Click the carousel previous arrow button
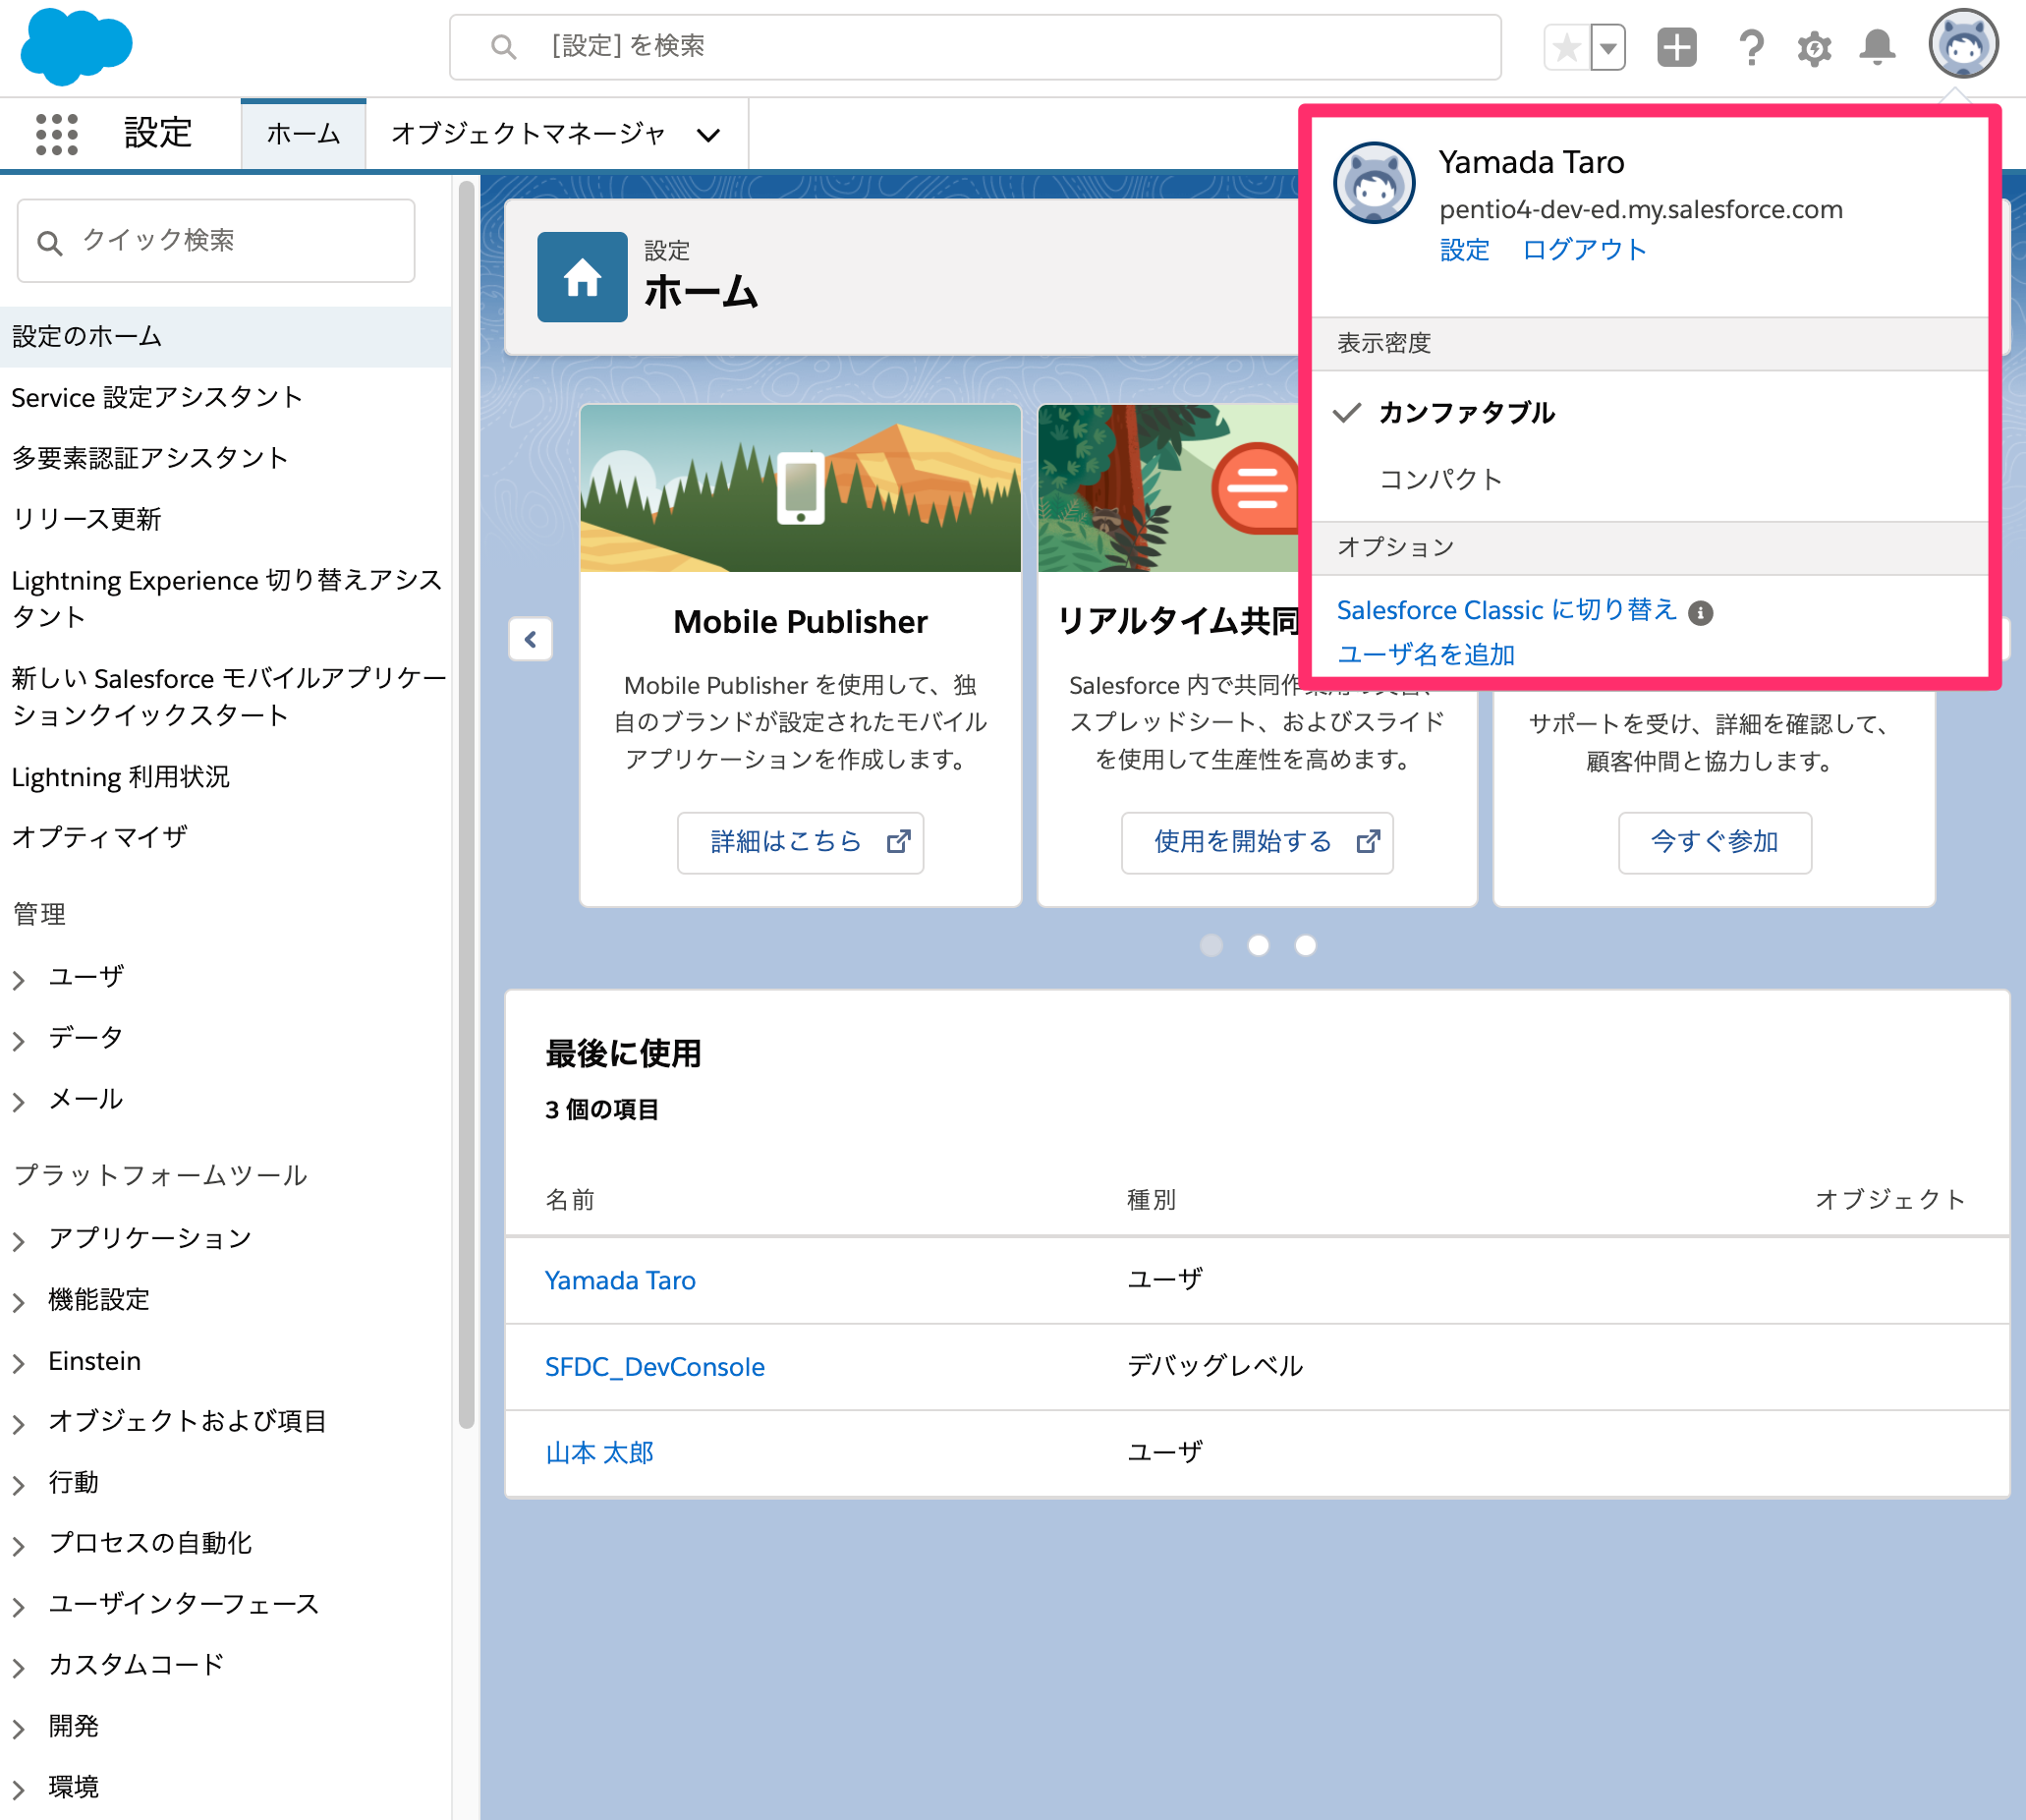The width and height of the screenshot is (2026, 1820). (x=531, y=639)
